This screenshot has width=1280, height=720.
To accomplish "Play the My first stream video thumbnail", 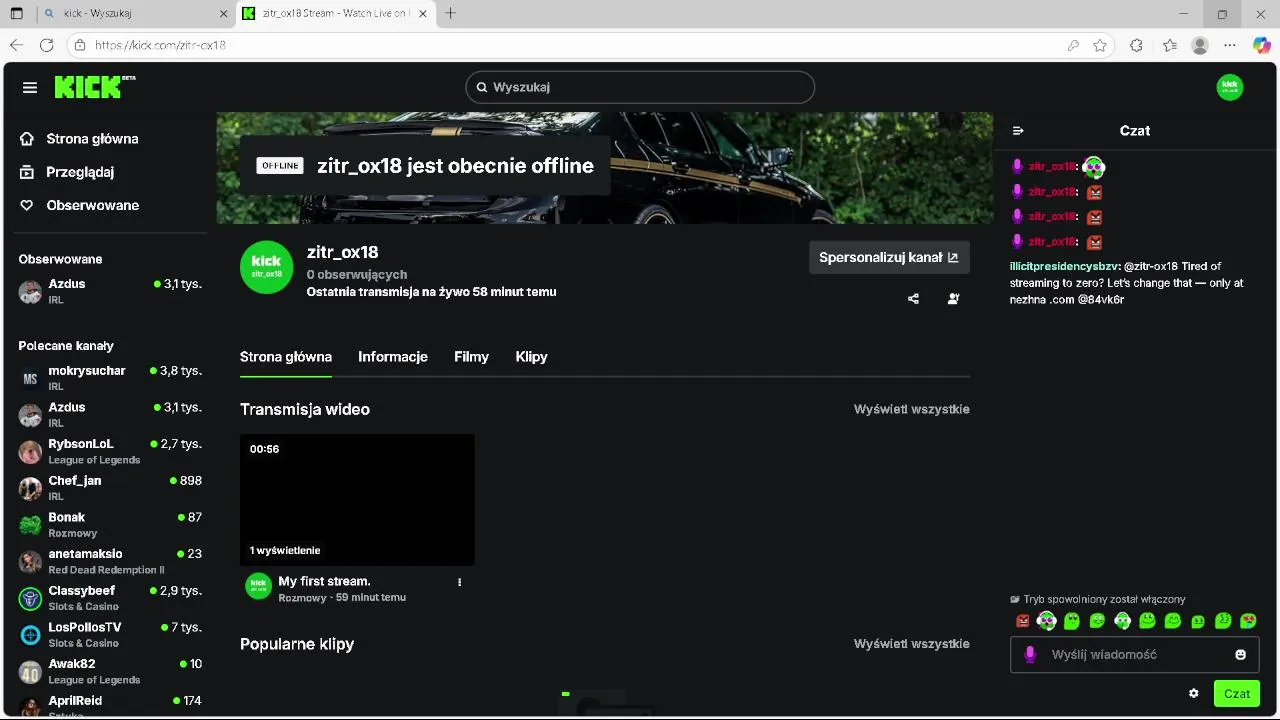I will click(357, 500).
